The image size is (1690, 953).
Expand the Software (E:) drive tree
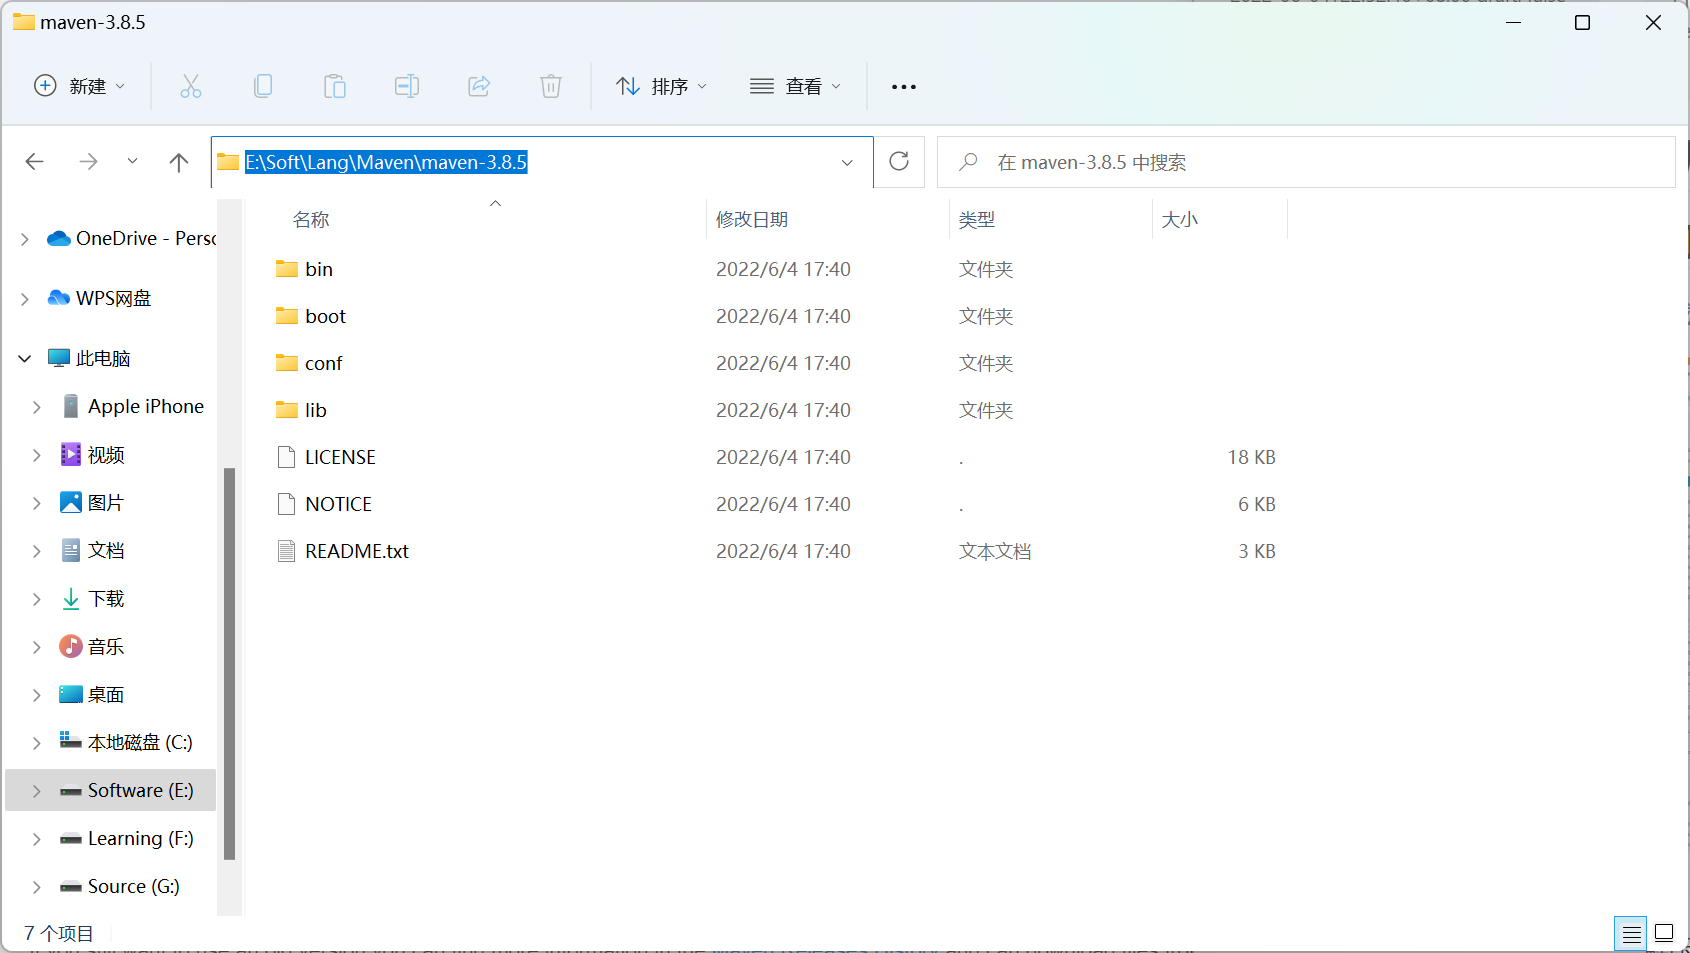37,791
